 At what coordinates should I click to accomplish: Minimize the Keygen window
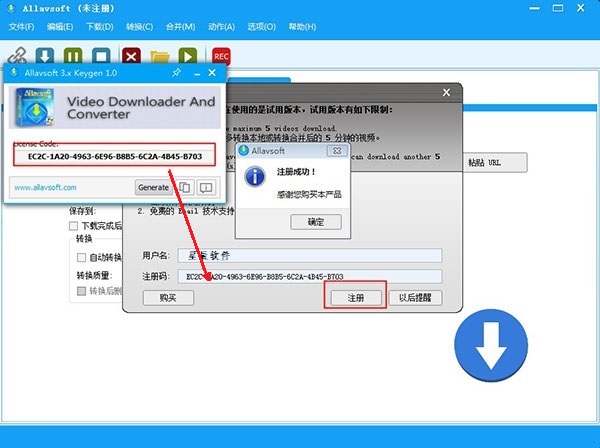(197, 73)
